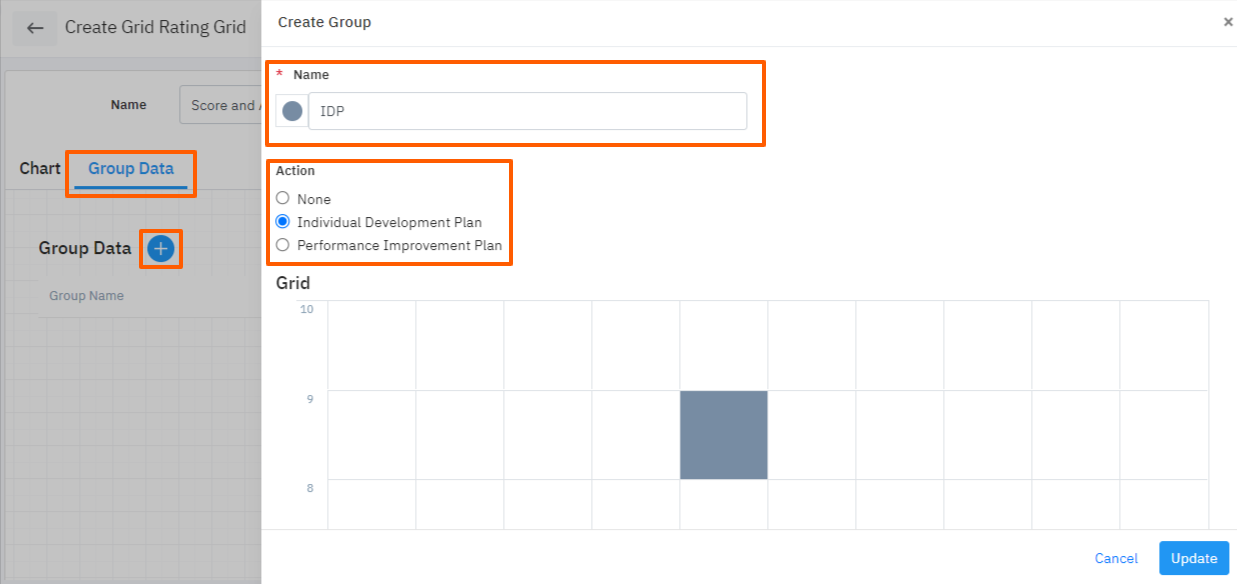The height and width of the screenshot is (584, 1237).
Task: Click grid cell directly above highlighted cell
Action: point(724,345)
